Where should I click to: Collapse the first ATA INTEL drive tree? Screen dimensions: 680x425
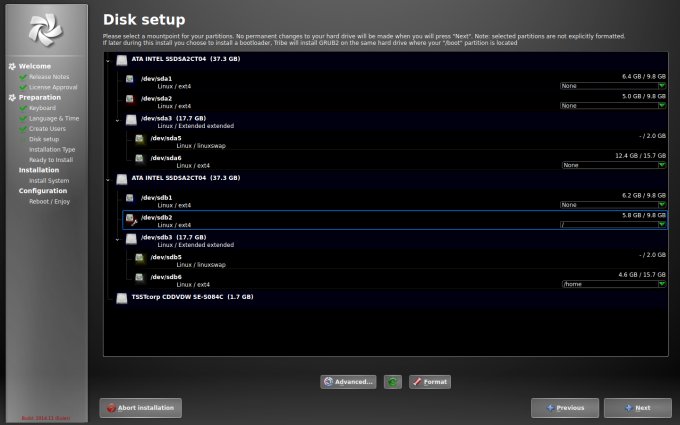pyautogui.click(x=108, y=61)
